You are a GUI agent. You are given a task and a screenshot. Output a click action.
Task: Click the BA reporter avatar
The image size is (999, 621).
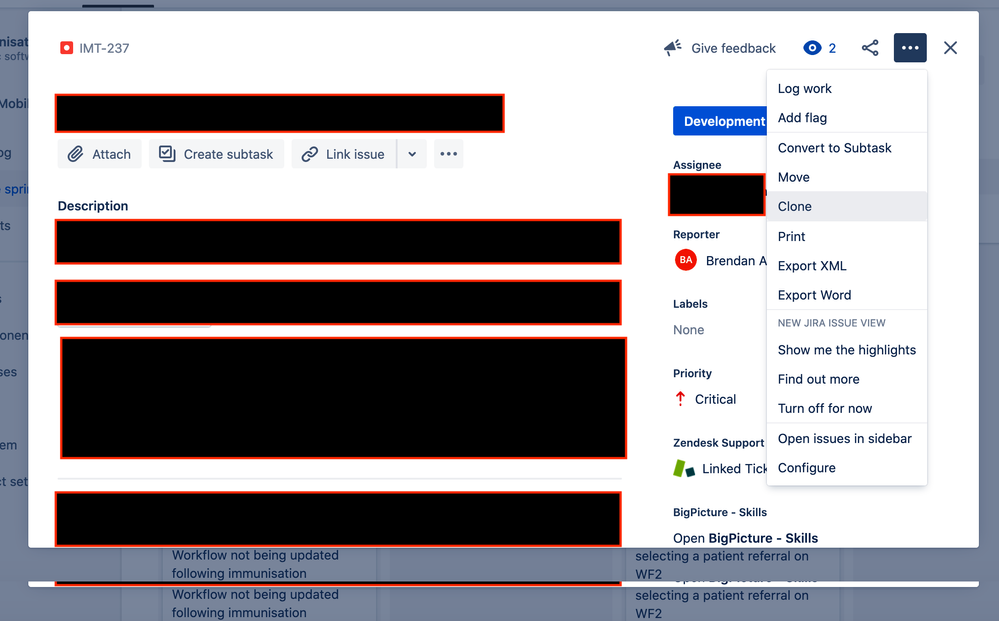tap(686, 260)
